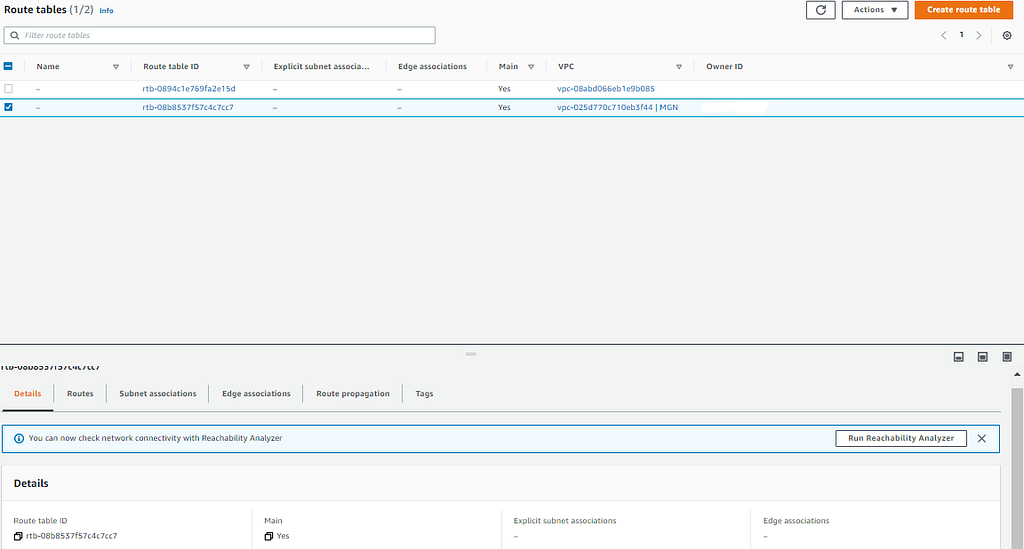Image resolution: width=1024 pixels, height=549 pixels.
Task: Sort by Route table ID column arrow
Action: click(246, 67)
